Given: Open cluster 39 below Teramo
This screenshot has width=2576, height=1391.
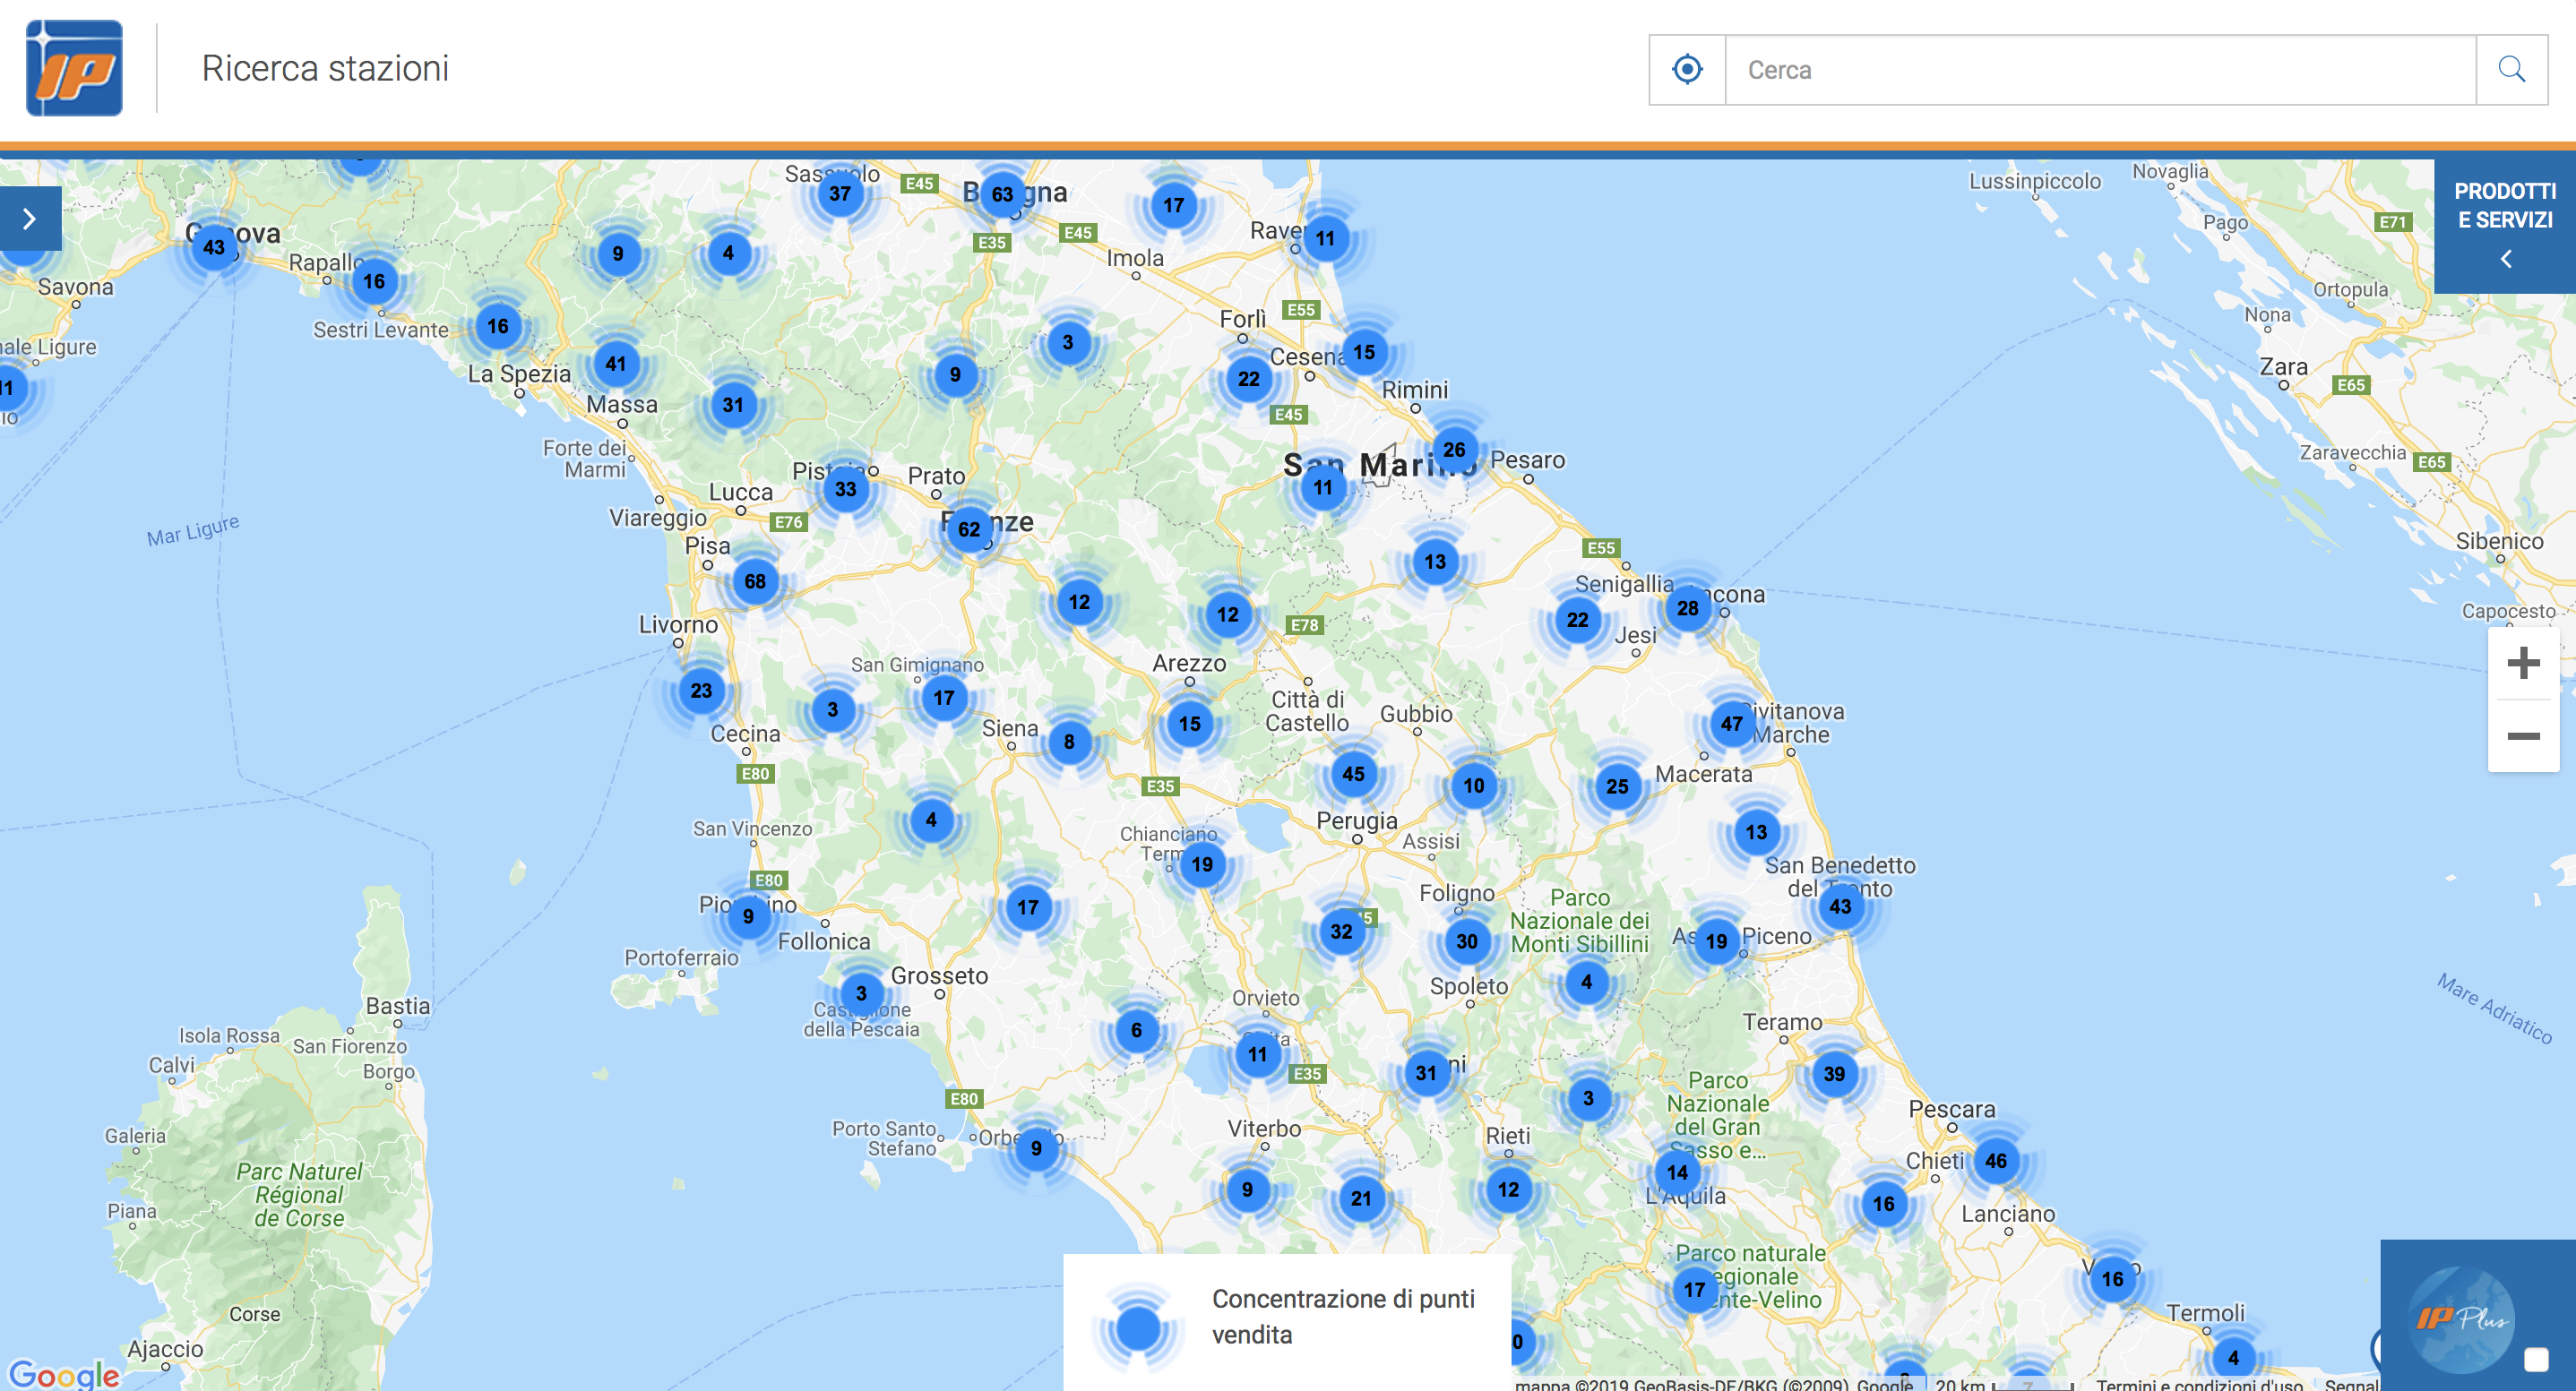Looking at the screenshot, I should click(x=1834, y=1074).
